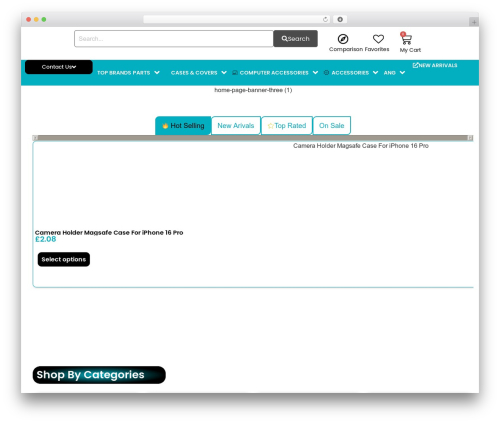Click the product image alt text caption

coord(361,146)
